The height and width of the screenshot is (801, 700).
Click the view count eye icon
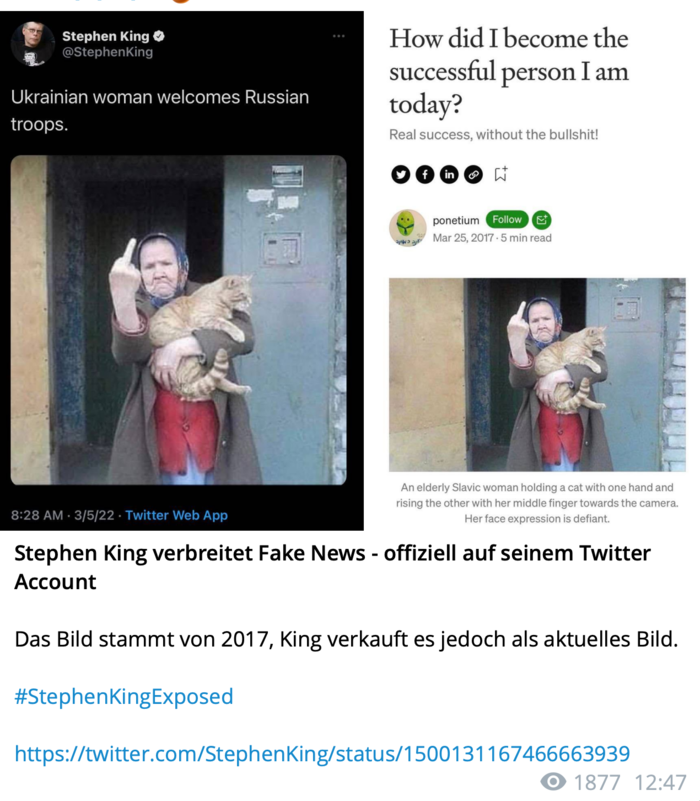[553, 781]
